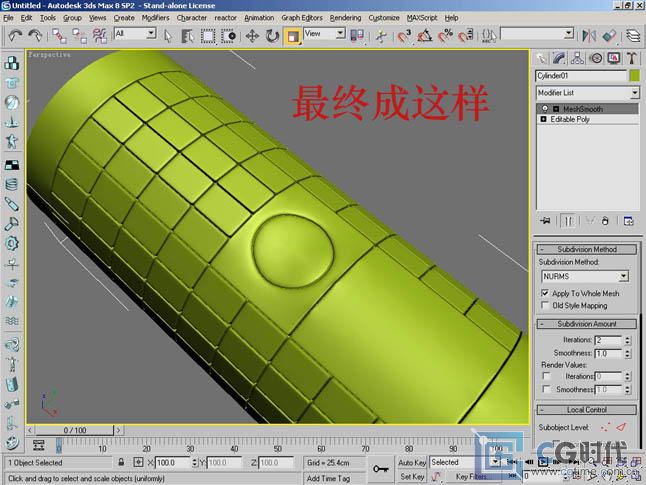Expand the Editable Poly plus box
The height and width of the screenshot is (485, 646).
point(543,119)
